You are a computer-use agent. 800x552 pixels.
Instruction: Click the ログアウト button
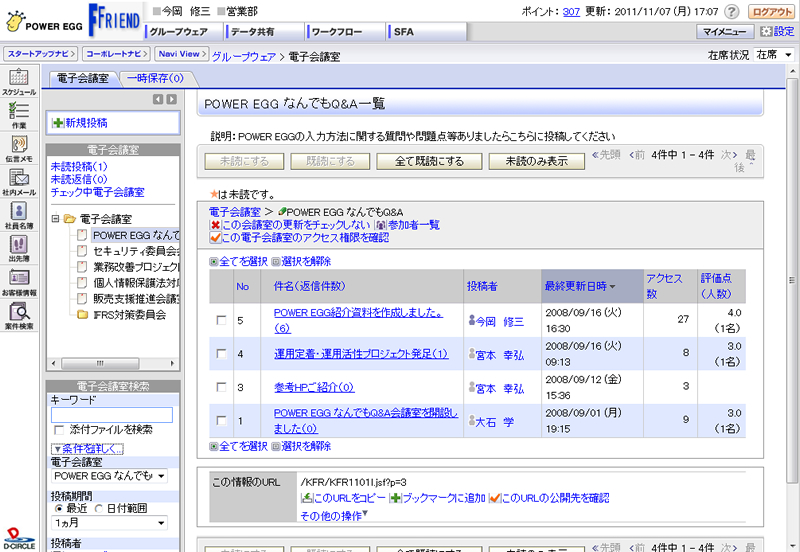pyautogui.click(x=771, y=12)
